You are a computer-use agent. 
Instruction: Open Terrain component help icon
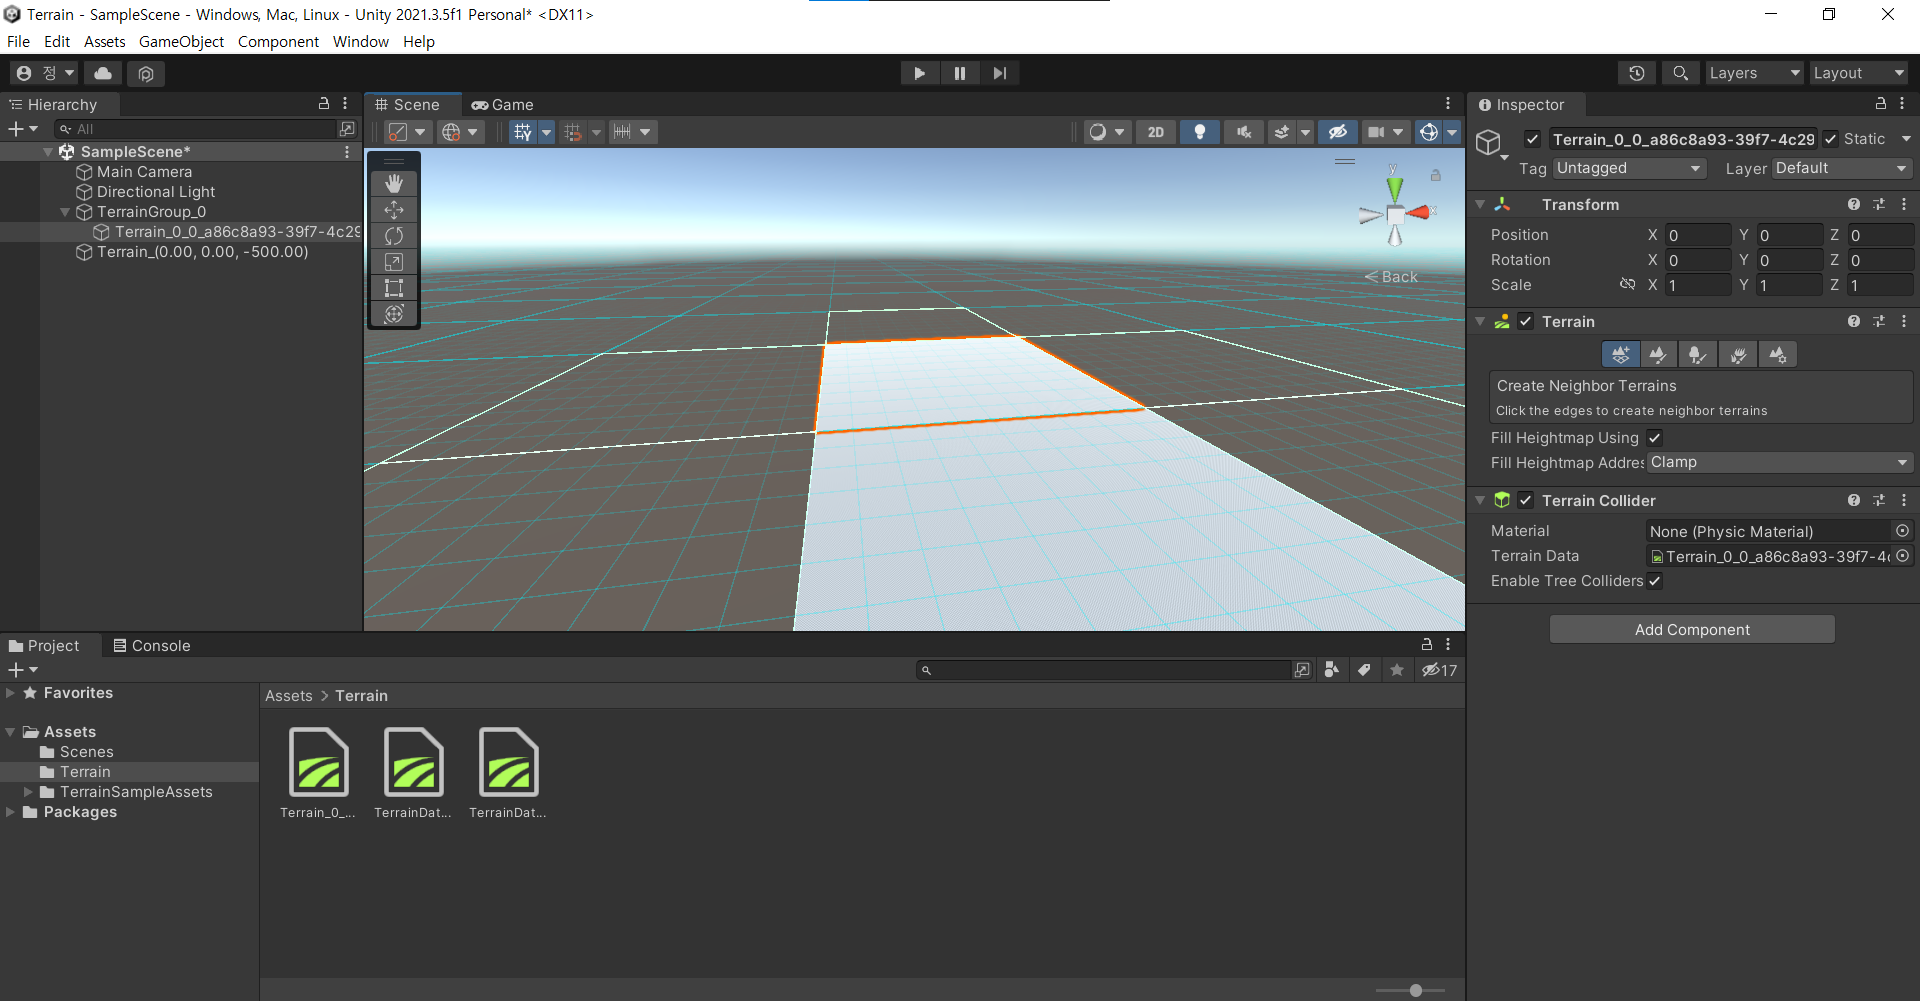[x=1854, y=321]
